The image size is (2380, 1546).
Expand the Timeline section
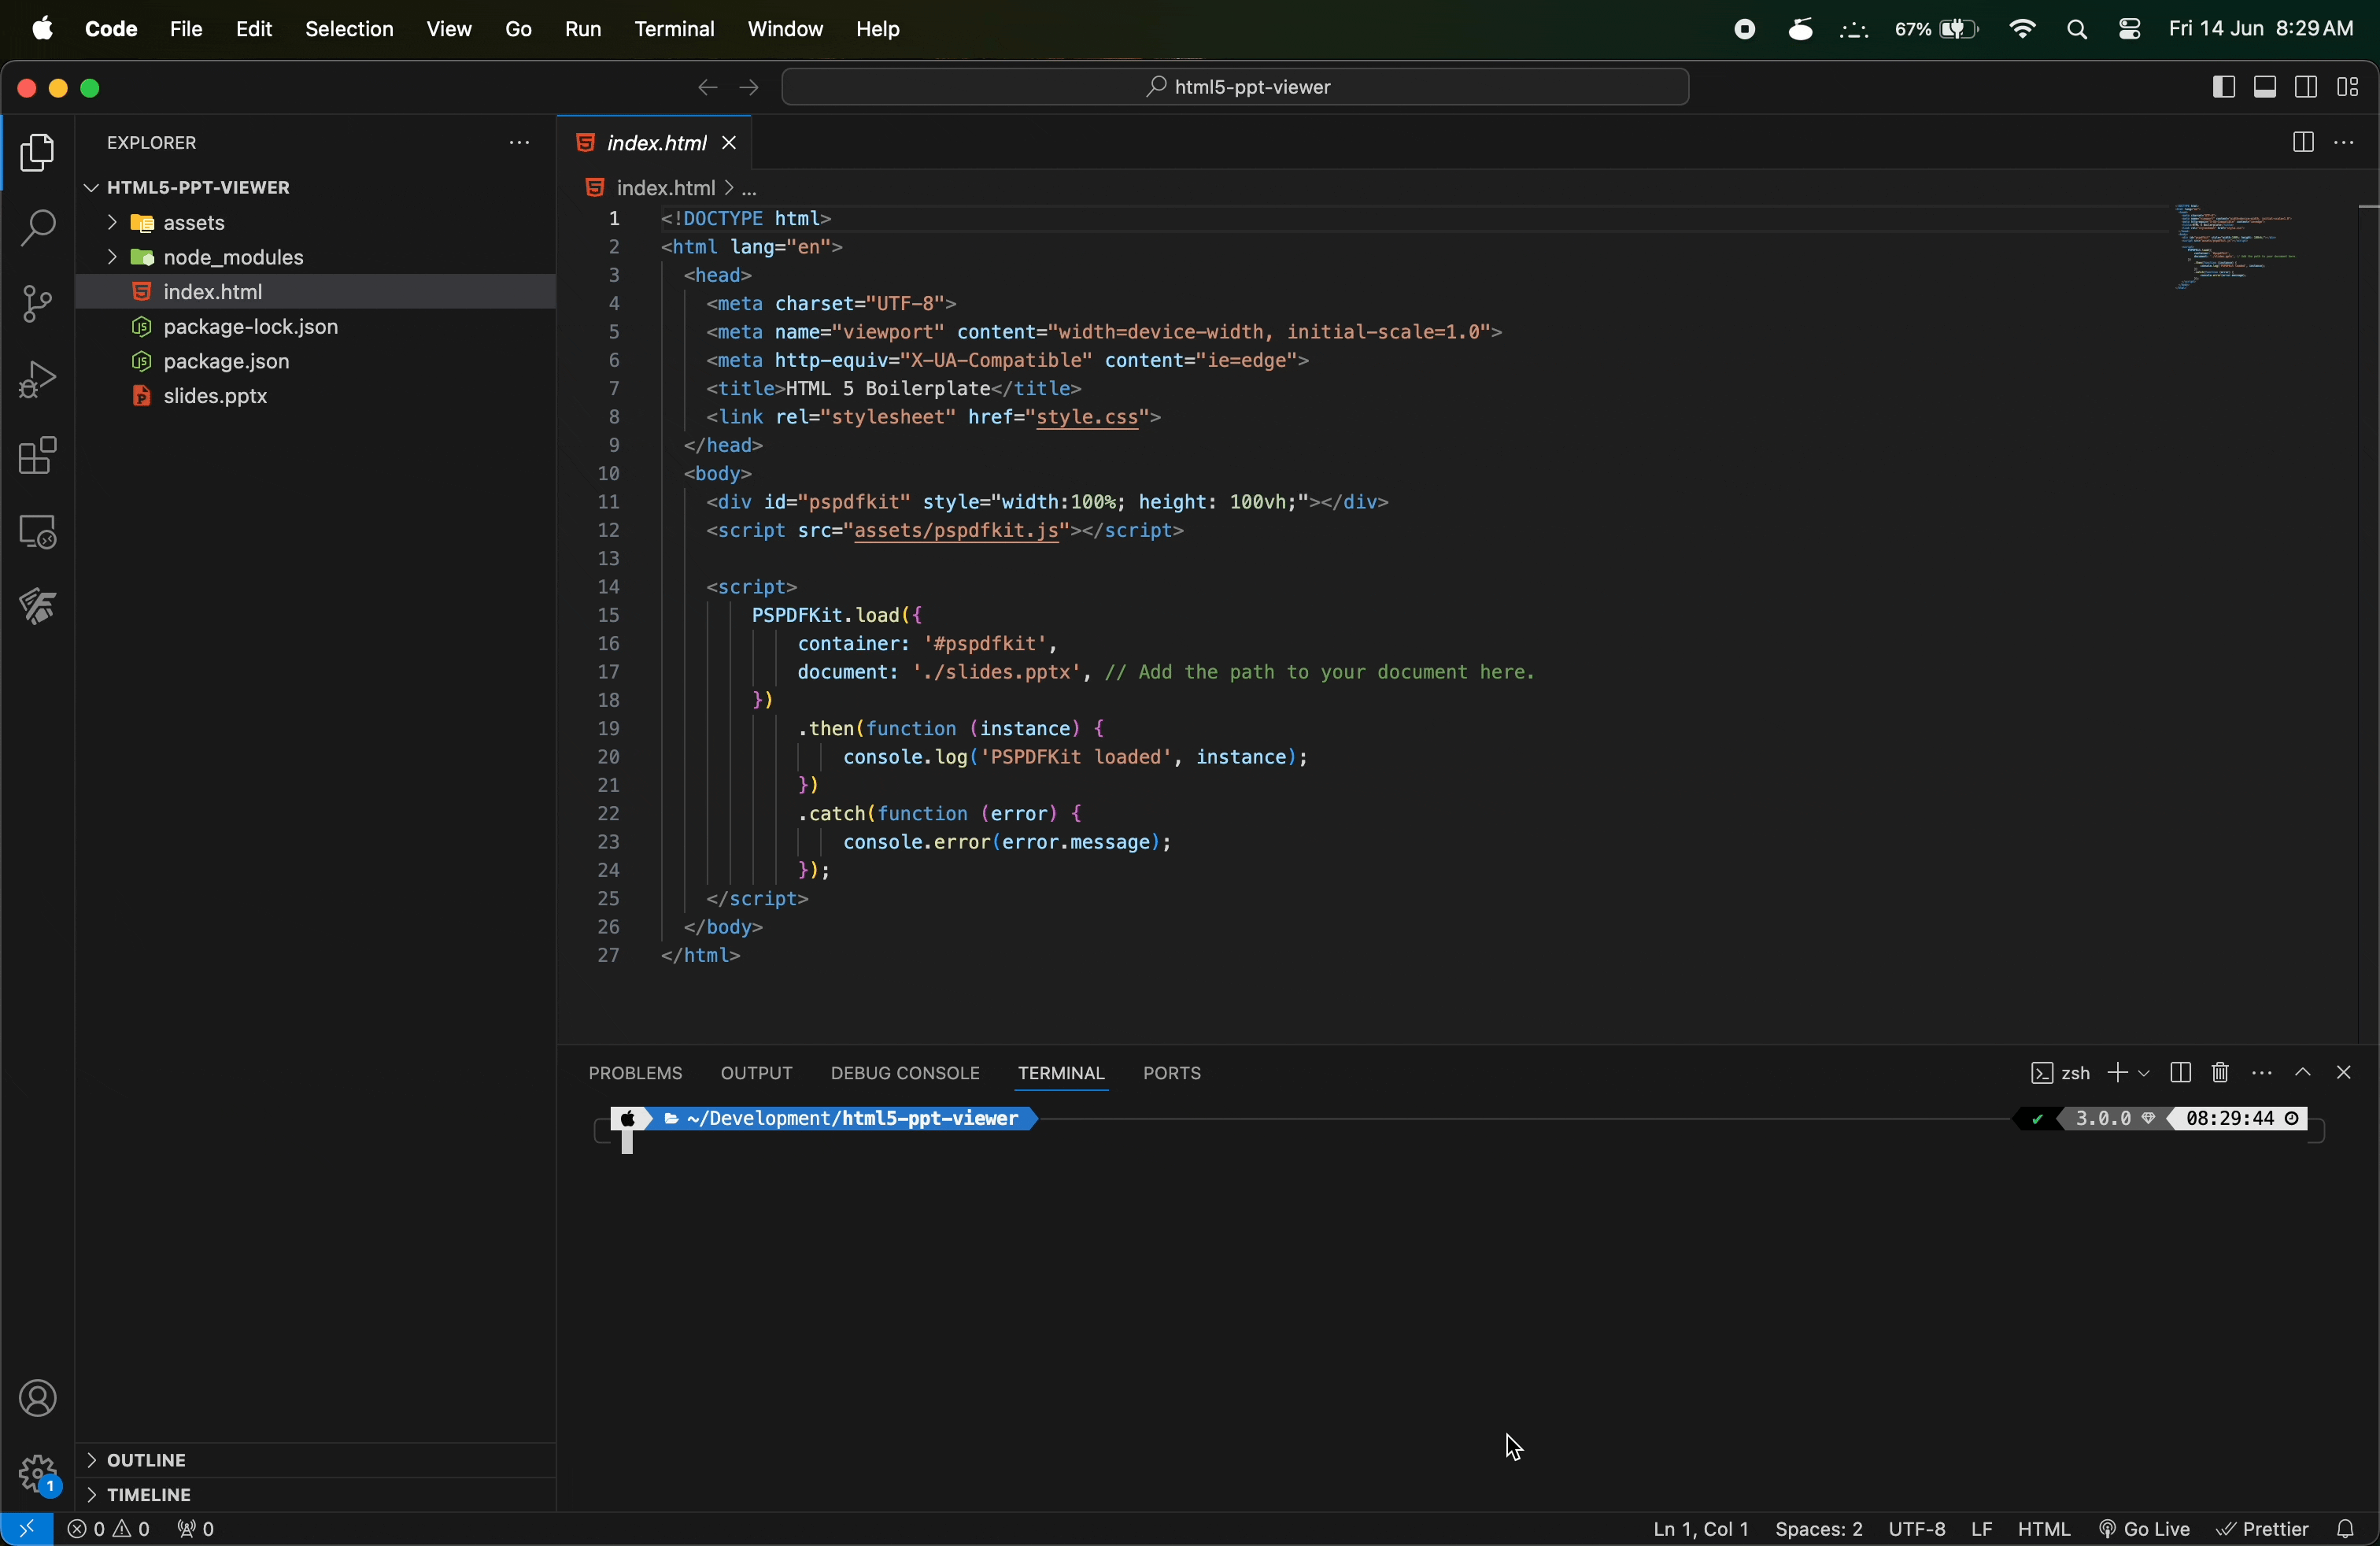(x=148, y=1495)
